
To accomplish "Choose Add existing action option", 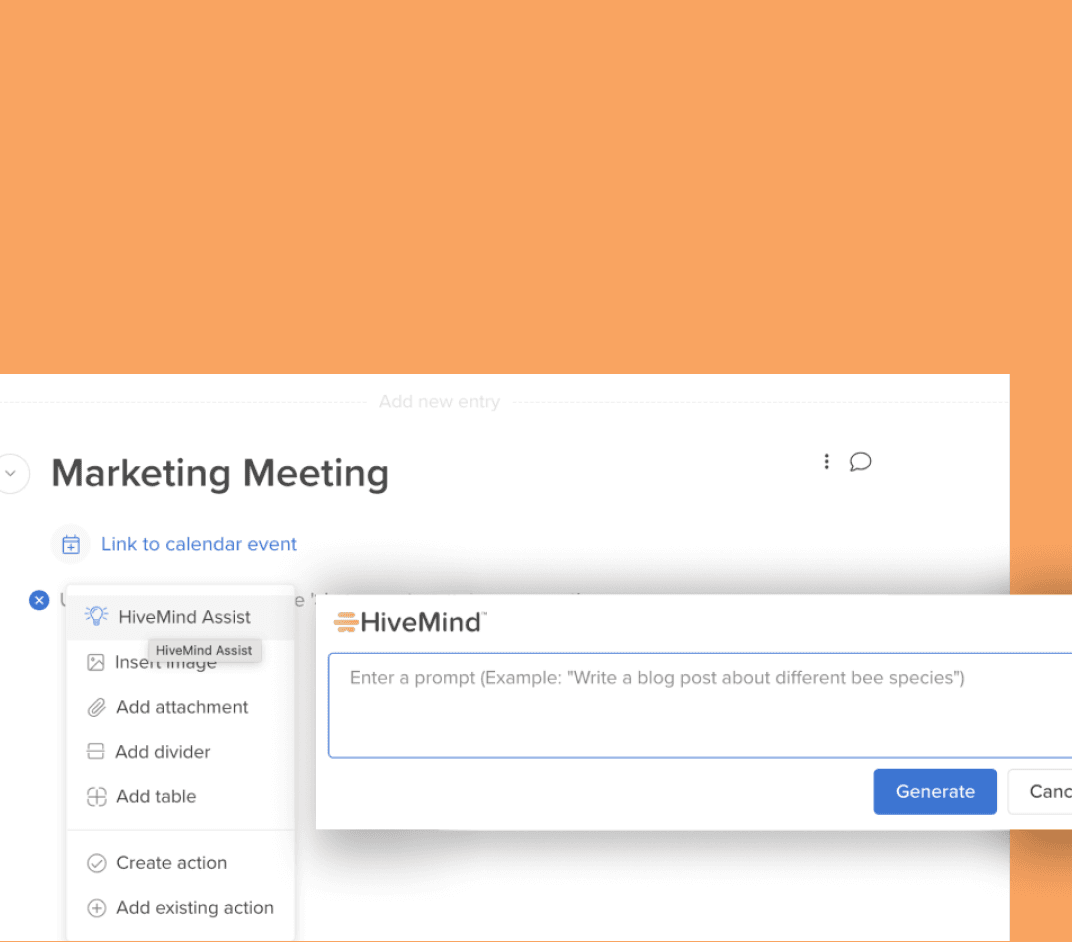I will pyautogui.click(x=180, y=908).
